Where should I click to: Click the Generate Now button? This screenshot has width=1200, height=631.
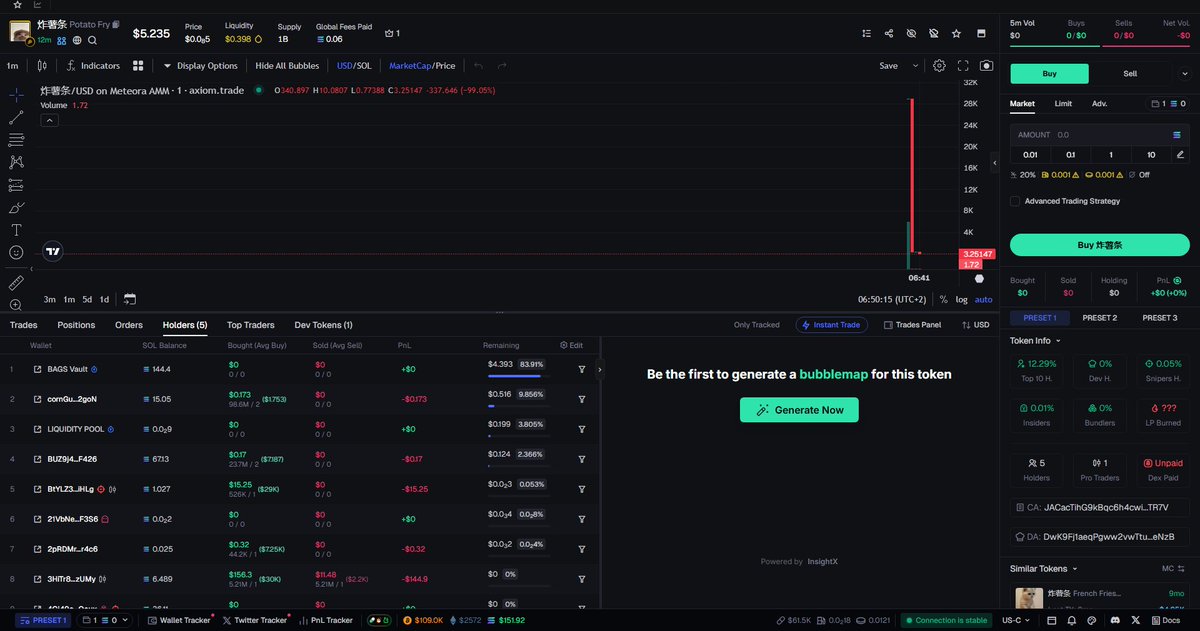(x=799, y=410)
